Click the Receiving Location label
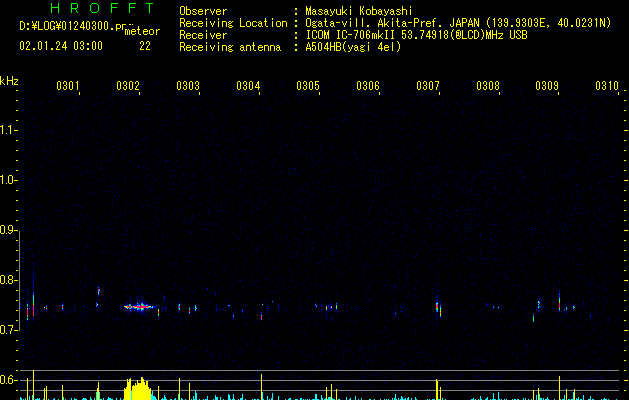The height and width of the screenshot is (400, 629). coord(233,23)
